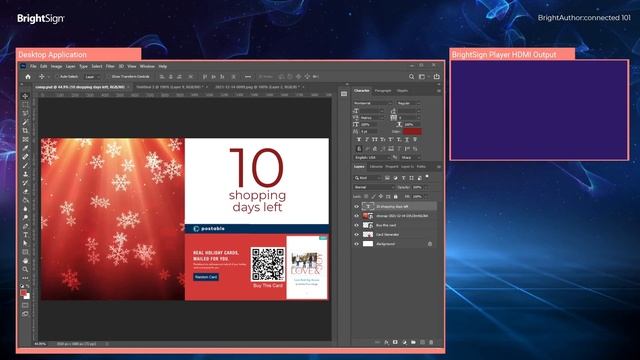Toggle Show Transform Controls checkbox
Viewport: 640px width, 360px height.
click(109, 77)
